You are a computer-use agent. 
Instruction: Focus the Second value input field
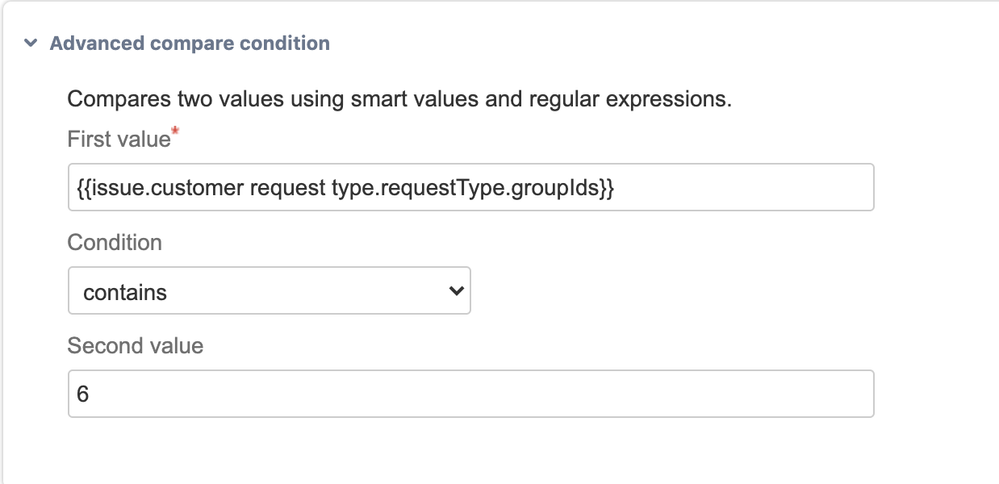(x=470, y=394)
